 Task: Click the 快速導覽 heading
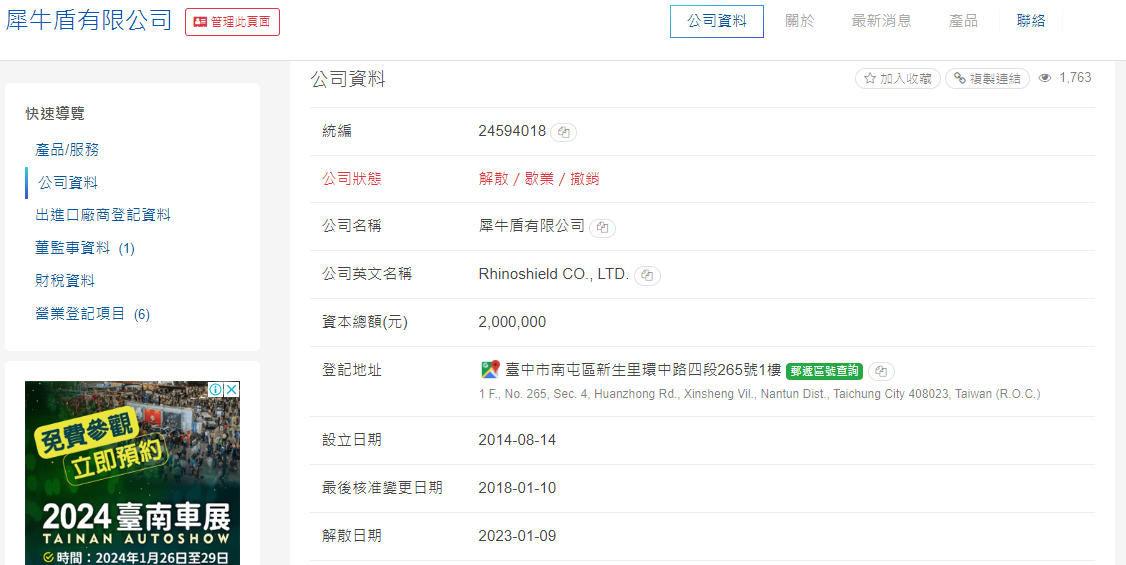click(55, 113)
